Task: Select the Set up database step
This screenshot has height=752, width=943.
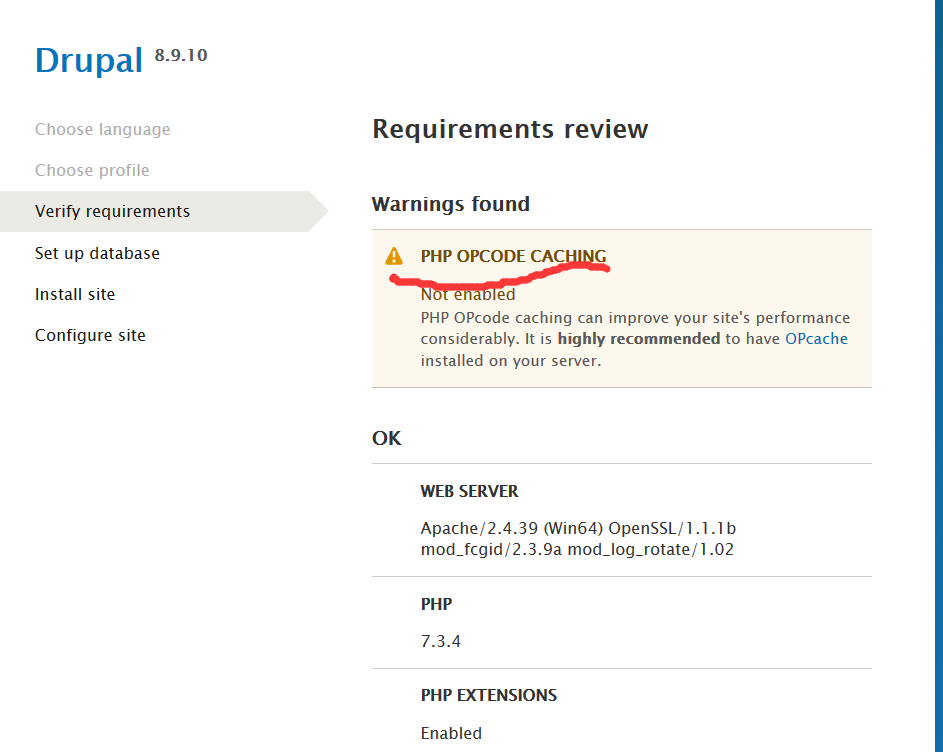Action: click(x=96, y=253)
